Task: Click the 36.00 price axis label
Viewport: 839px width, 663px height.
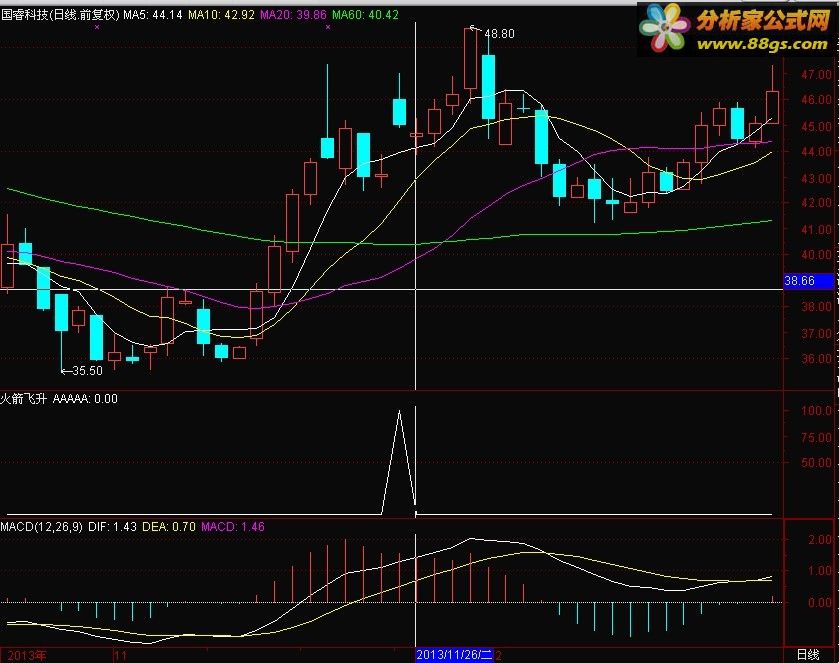Action: click(817, 359)
